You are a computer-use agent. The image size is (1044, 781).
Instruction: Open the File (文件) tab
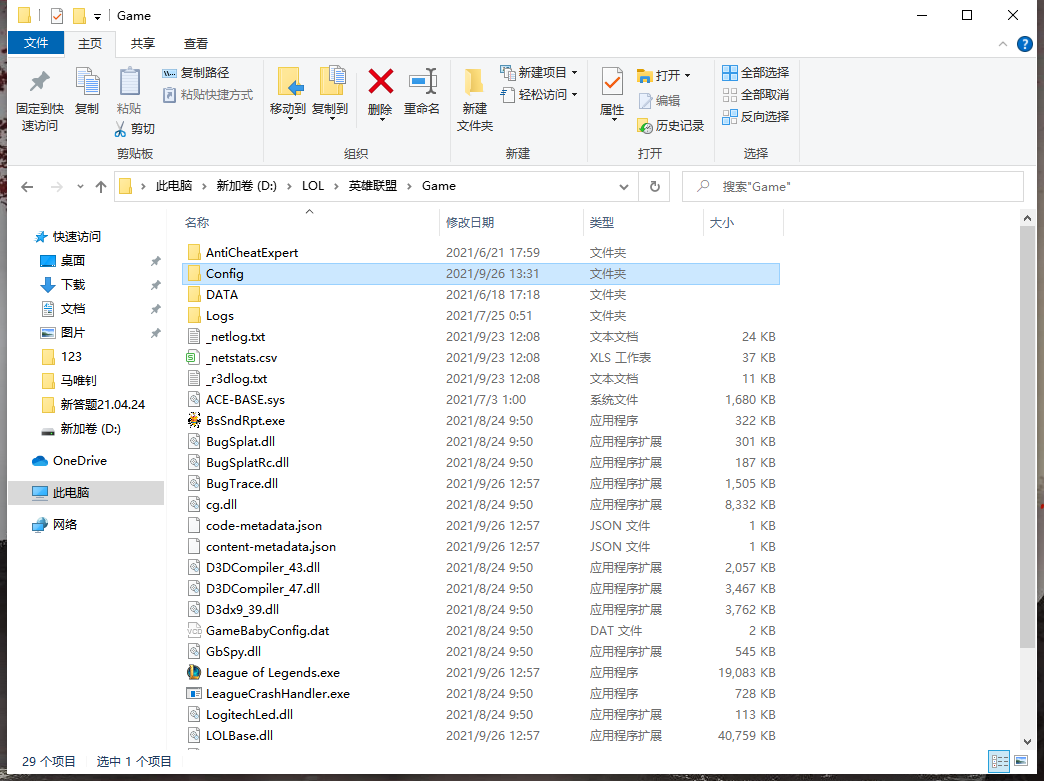(x=36, y=43)
